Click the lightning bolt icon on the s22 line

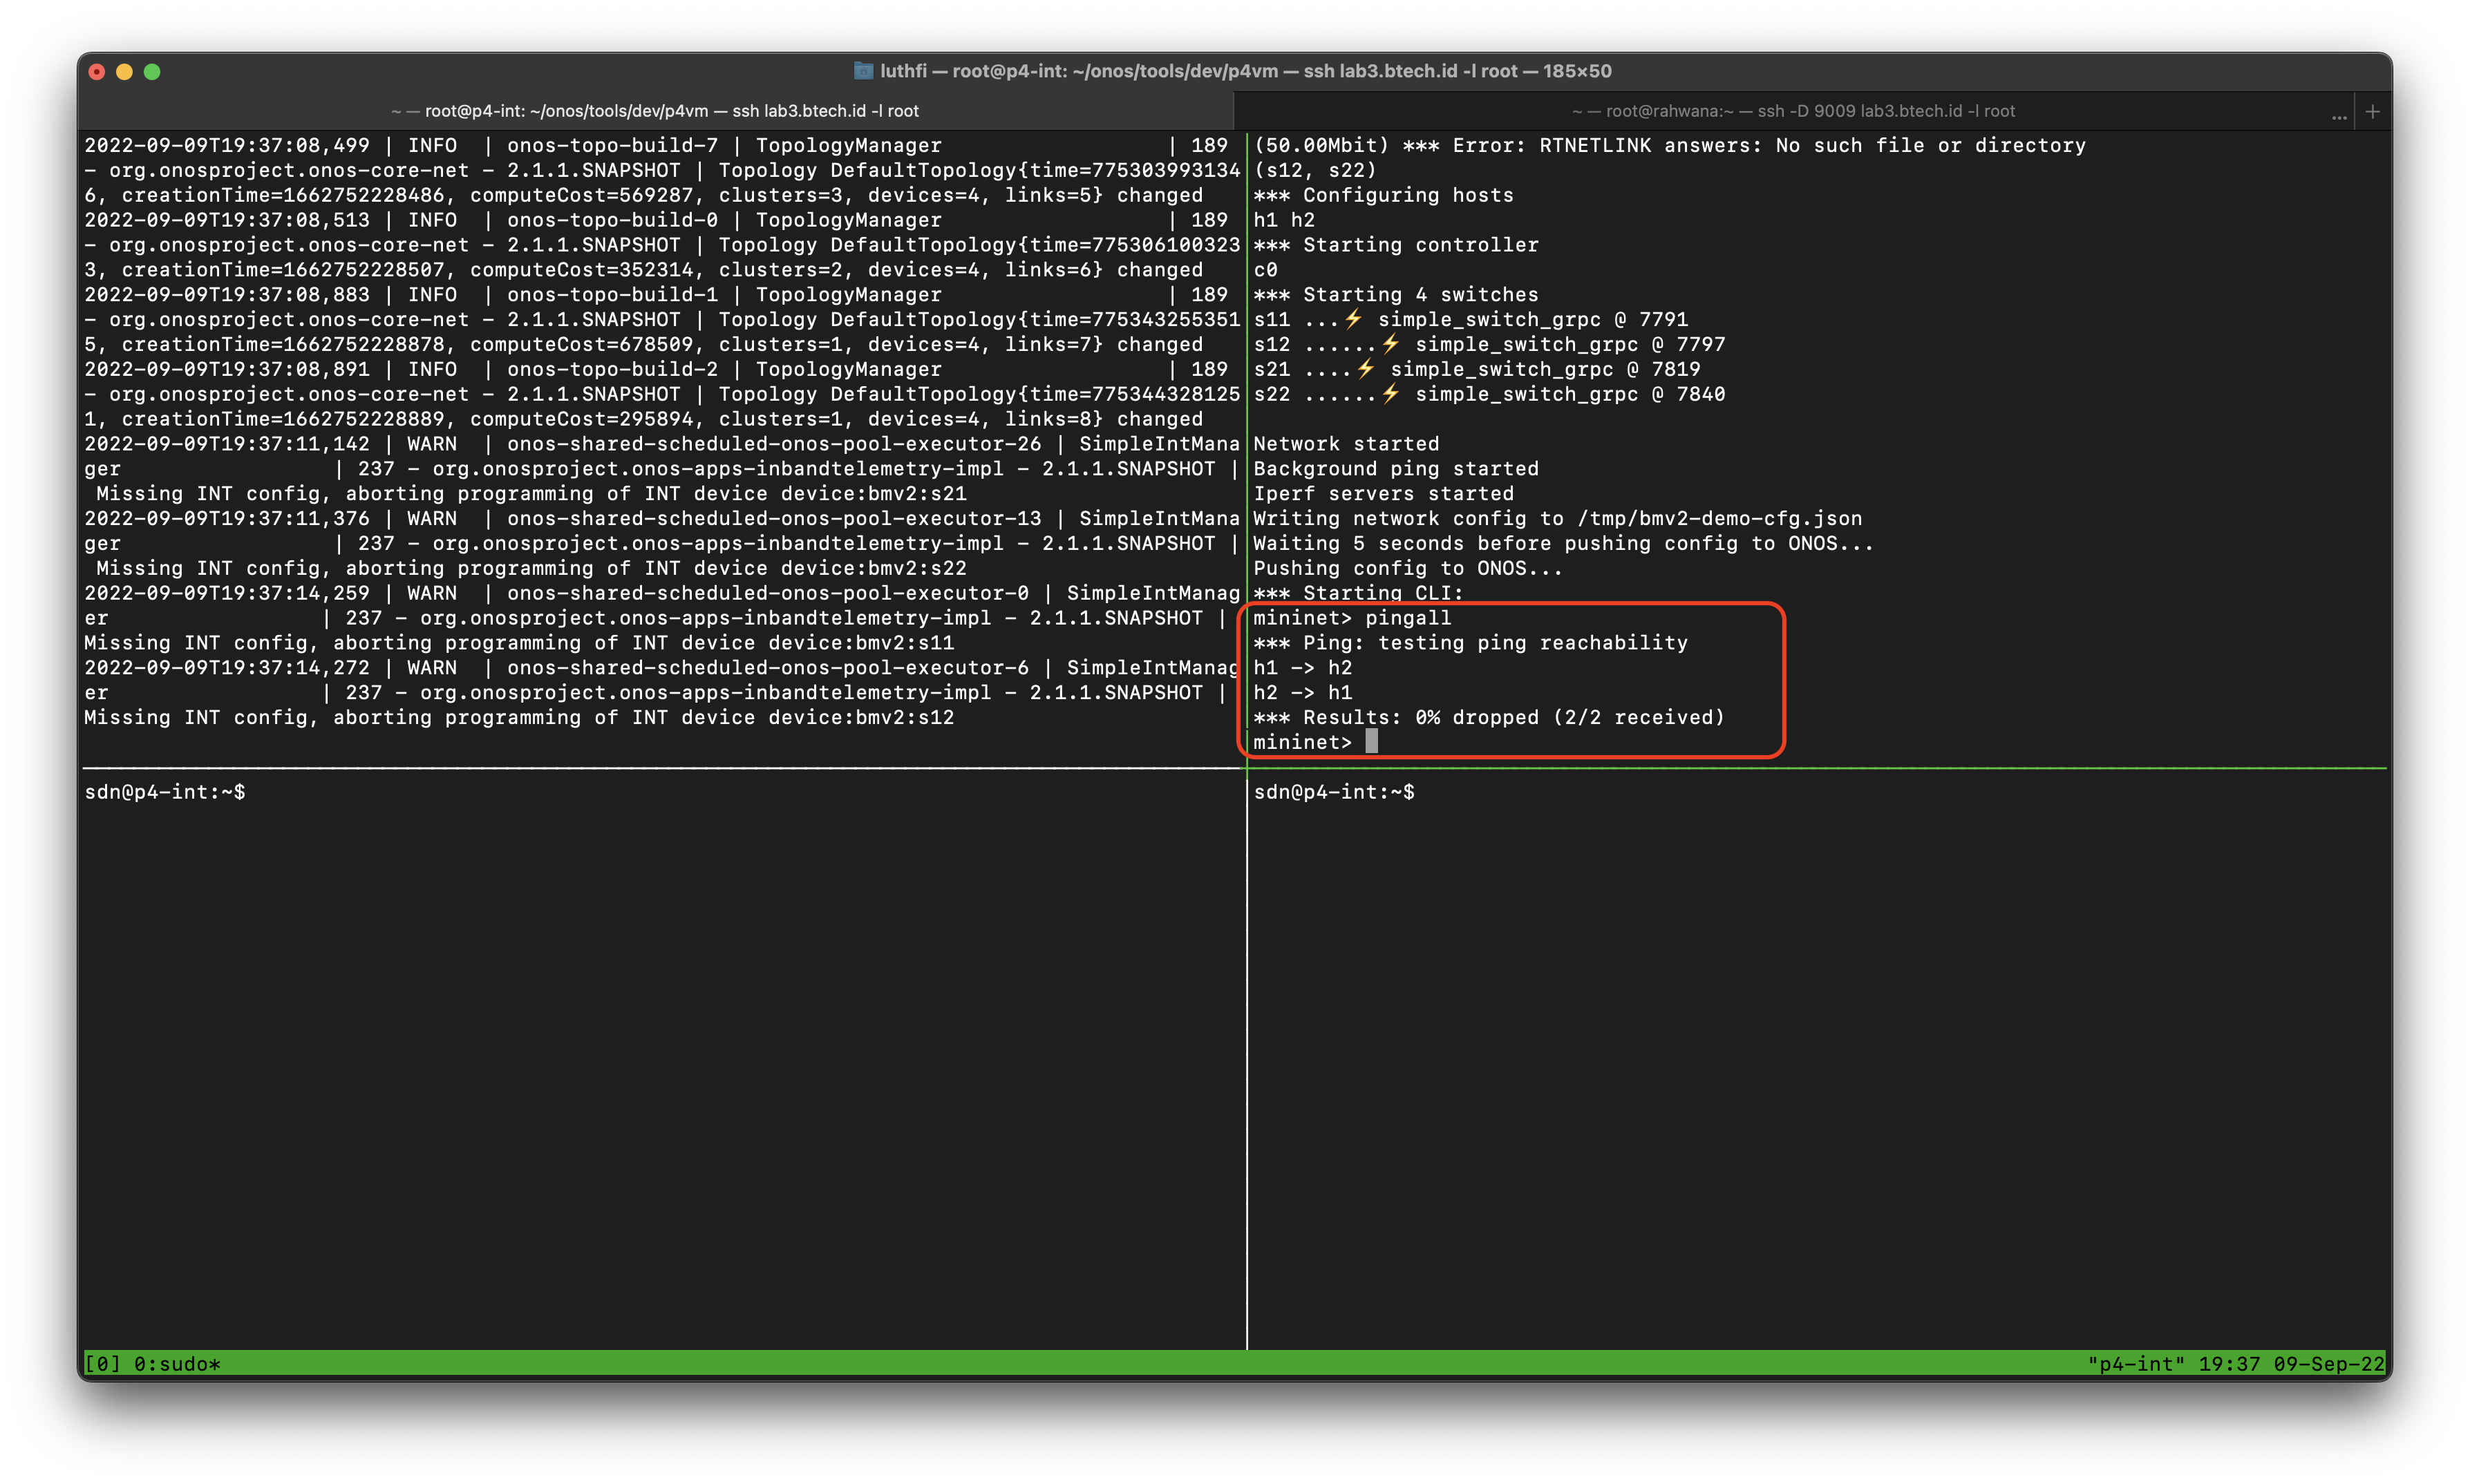1390,394
